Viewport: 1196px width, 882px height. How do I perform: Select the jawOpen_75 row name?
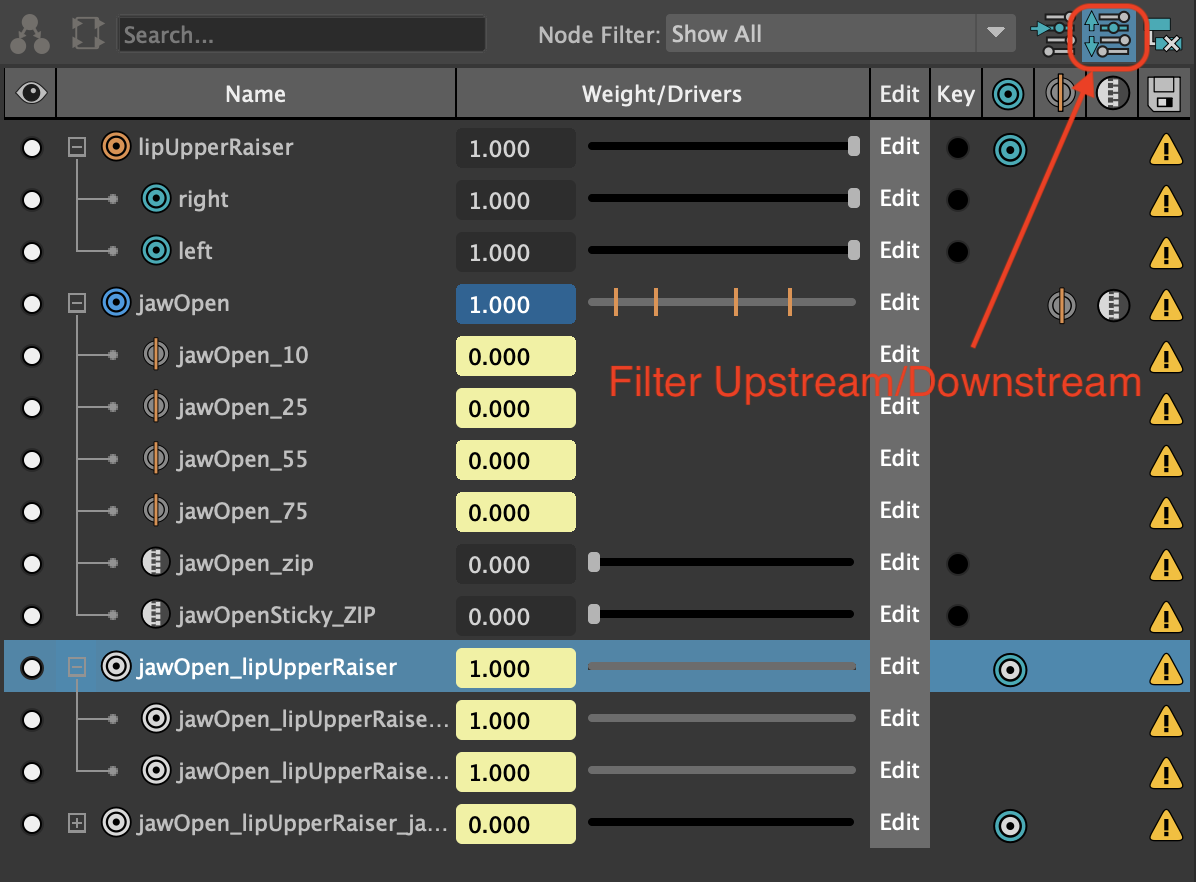(243, 510)
